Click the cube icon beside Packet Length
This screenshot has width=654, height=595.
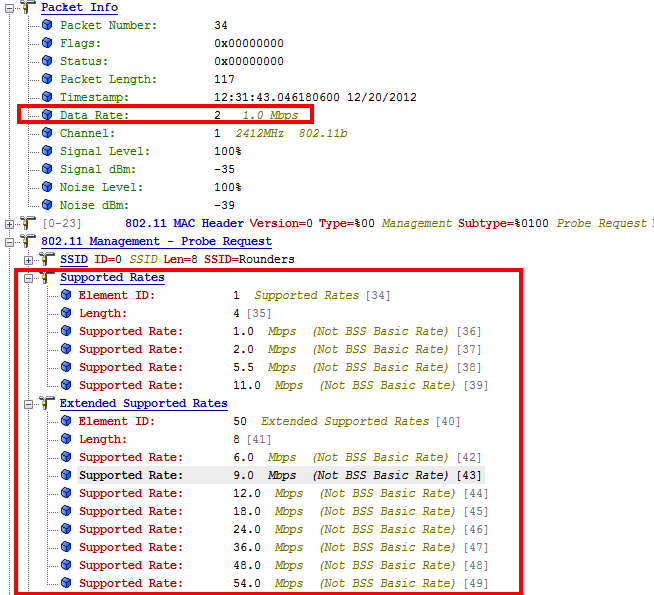click(47, 79)
